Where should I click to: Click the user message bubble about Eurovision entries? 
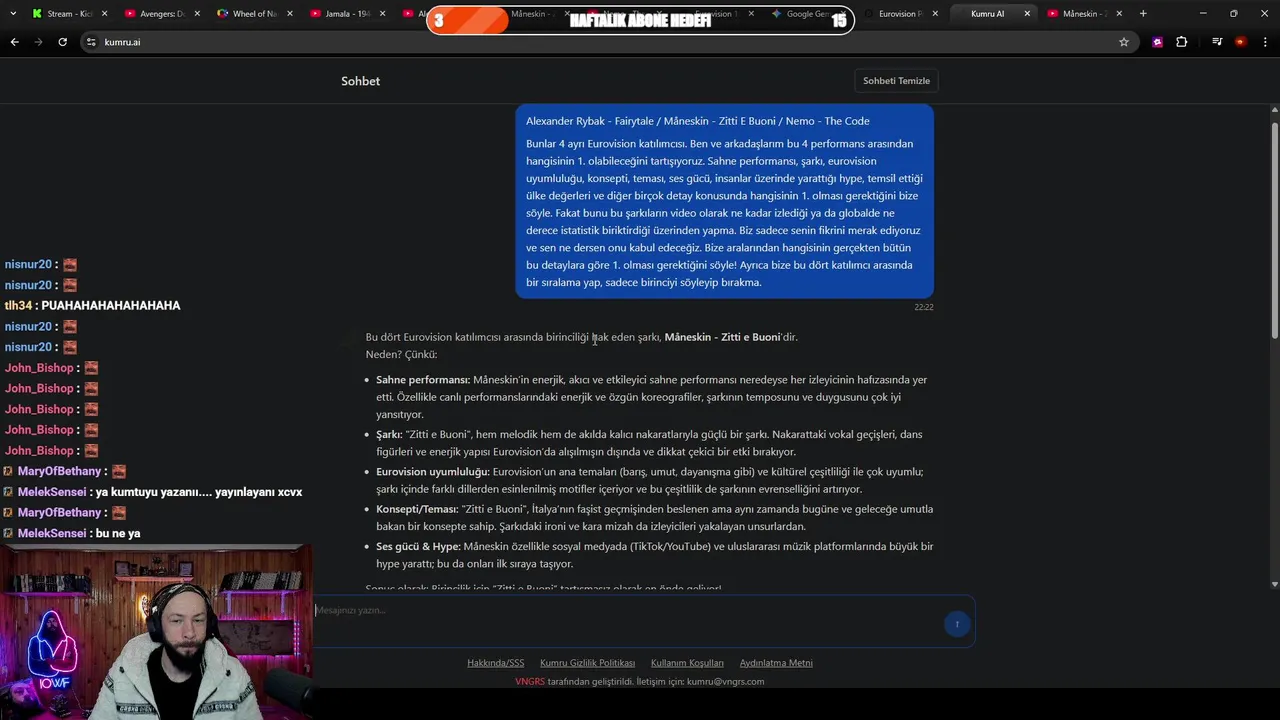pos(725,201)
